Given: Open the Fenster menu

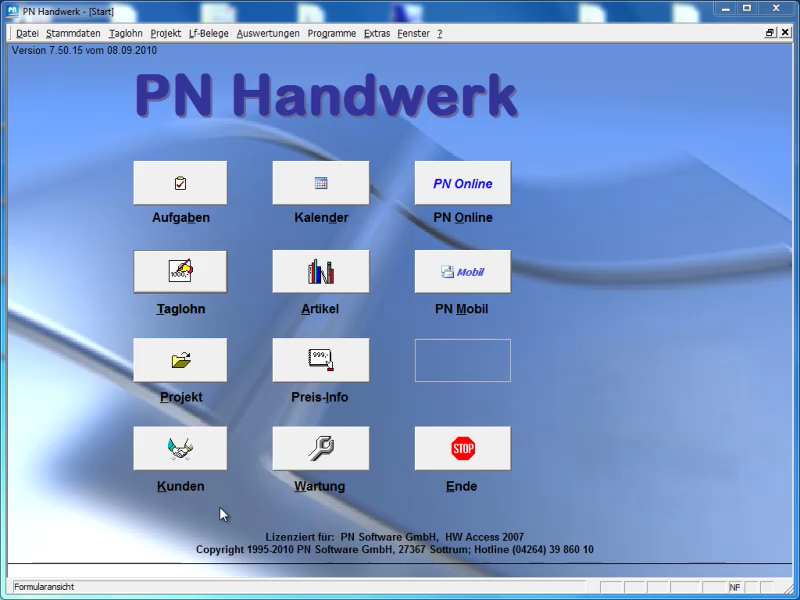Looking at the screenshot, I should coord(413,33).
